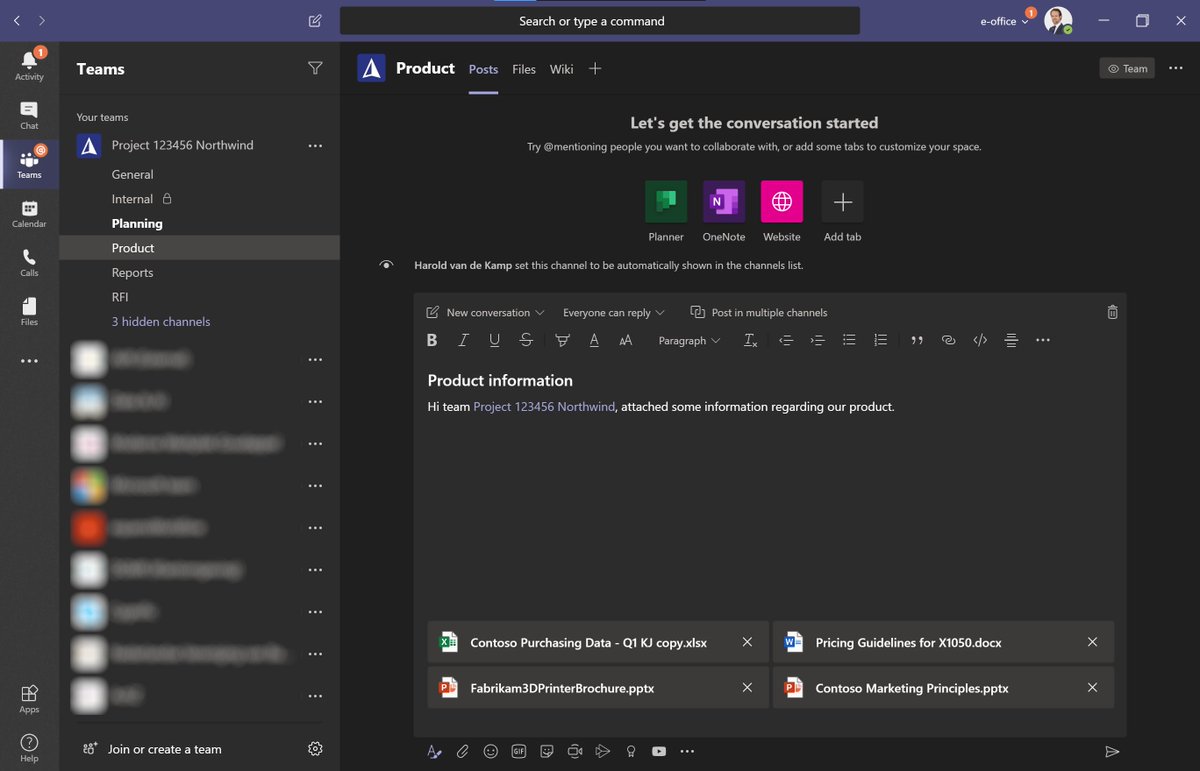
Task: Add a new tab with plus icon
Action: click(595, 68)
